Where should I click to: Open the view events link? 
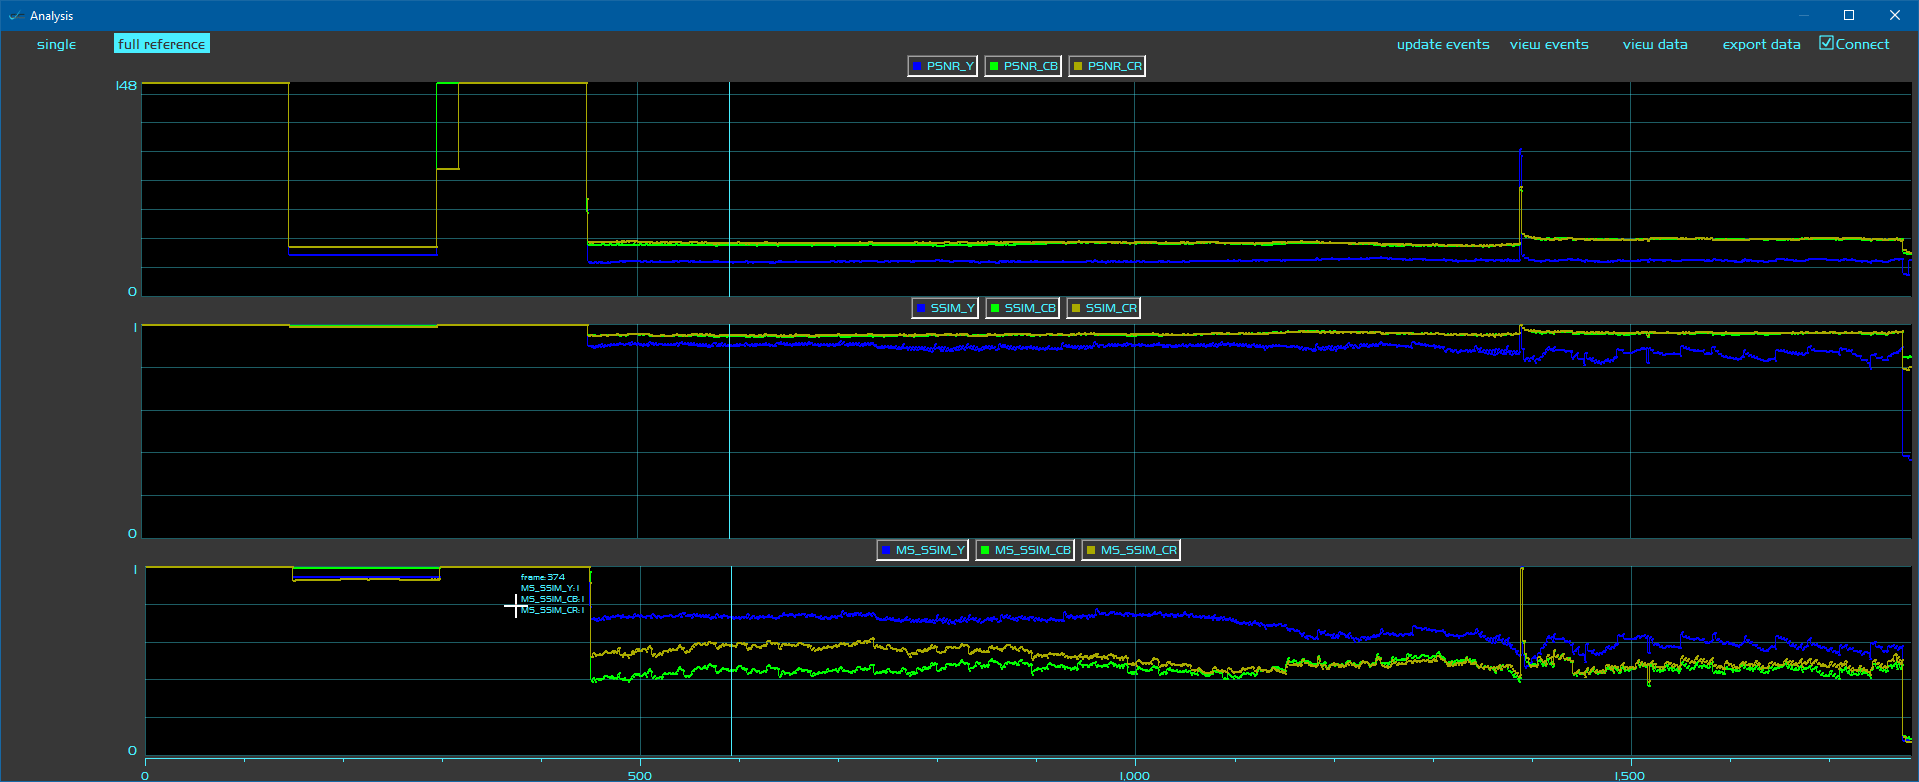pos(1548,44)
